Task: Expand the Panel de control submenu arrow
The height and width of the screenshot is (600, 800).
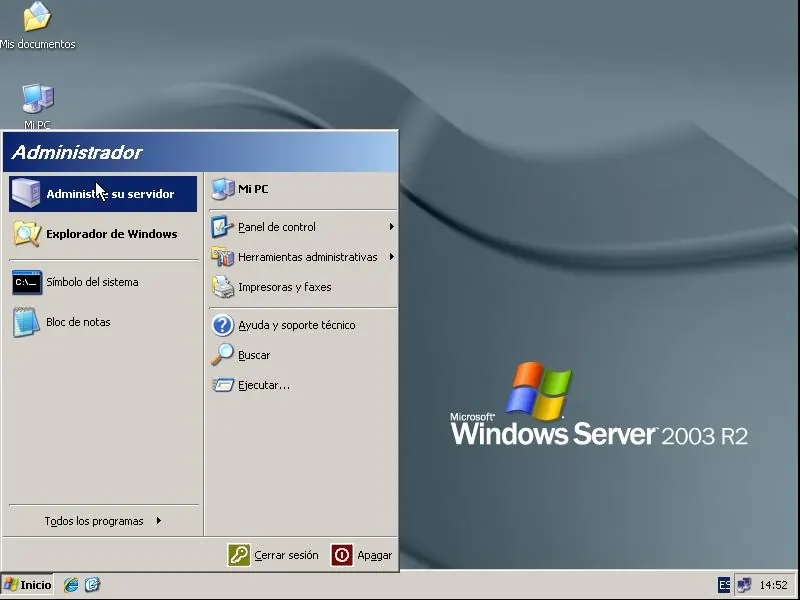Action: point(391,227)
